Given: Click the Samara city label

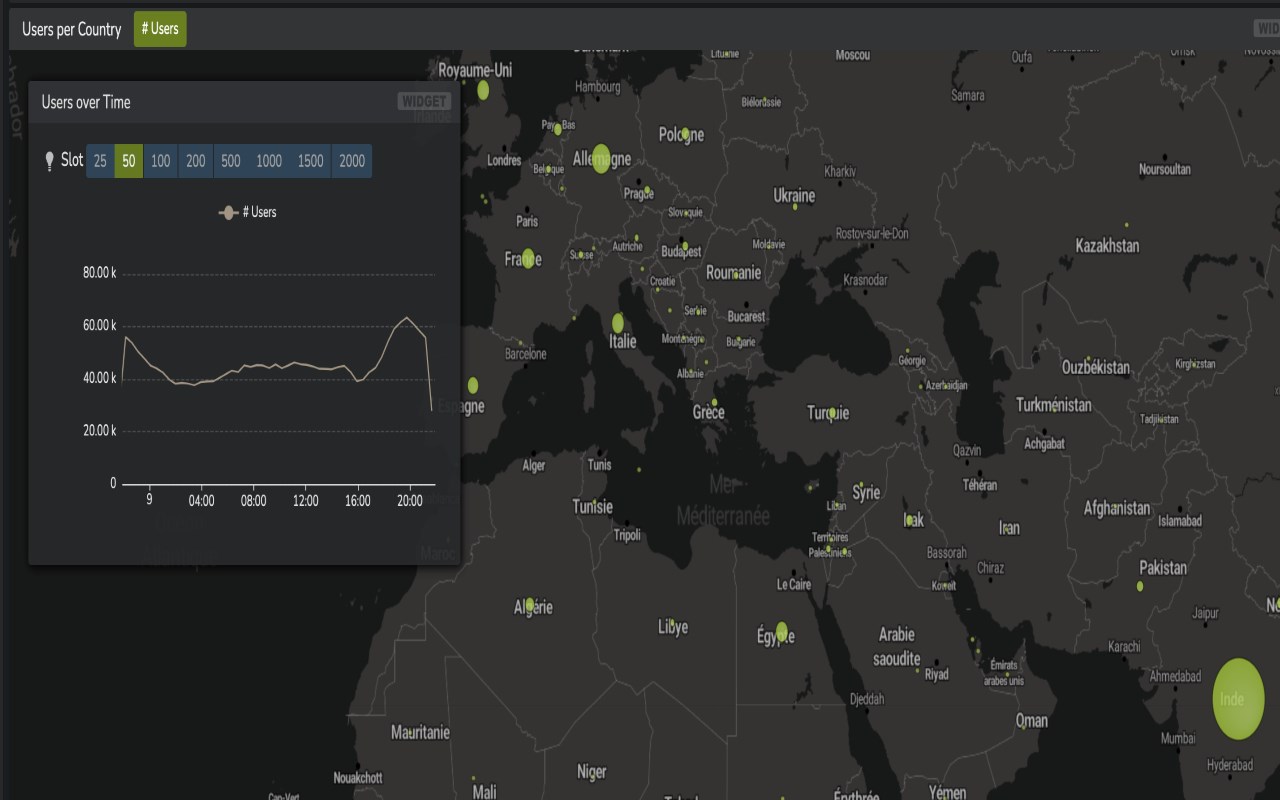Looking at the screenshot, I should (x=968, y=96).
